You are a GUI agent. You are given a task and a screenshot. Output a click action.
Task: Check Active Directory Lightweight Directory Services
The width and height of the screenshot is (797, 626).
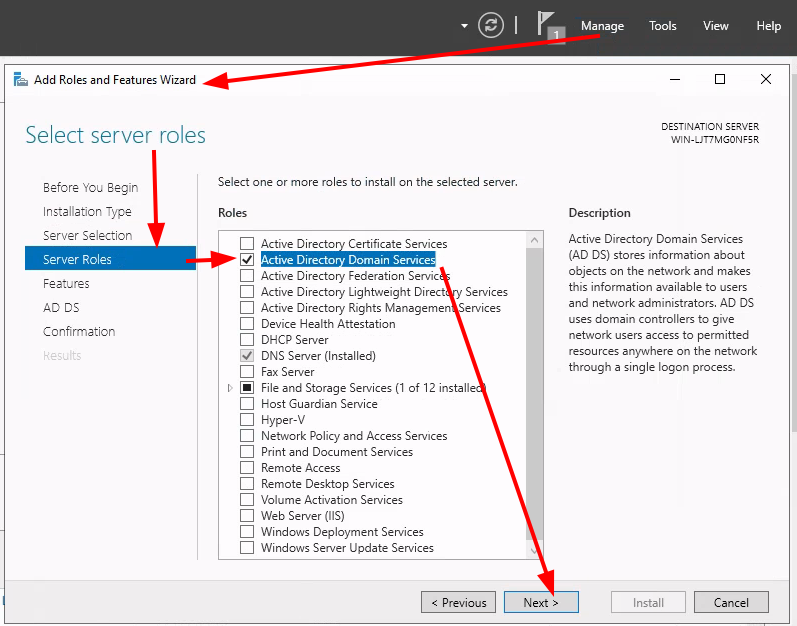(x=247, y=292)
